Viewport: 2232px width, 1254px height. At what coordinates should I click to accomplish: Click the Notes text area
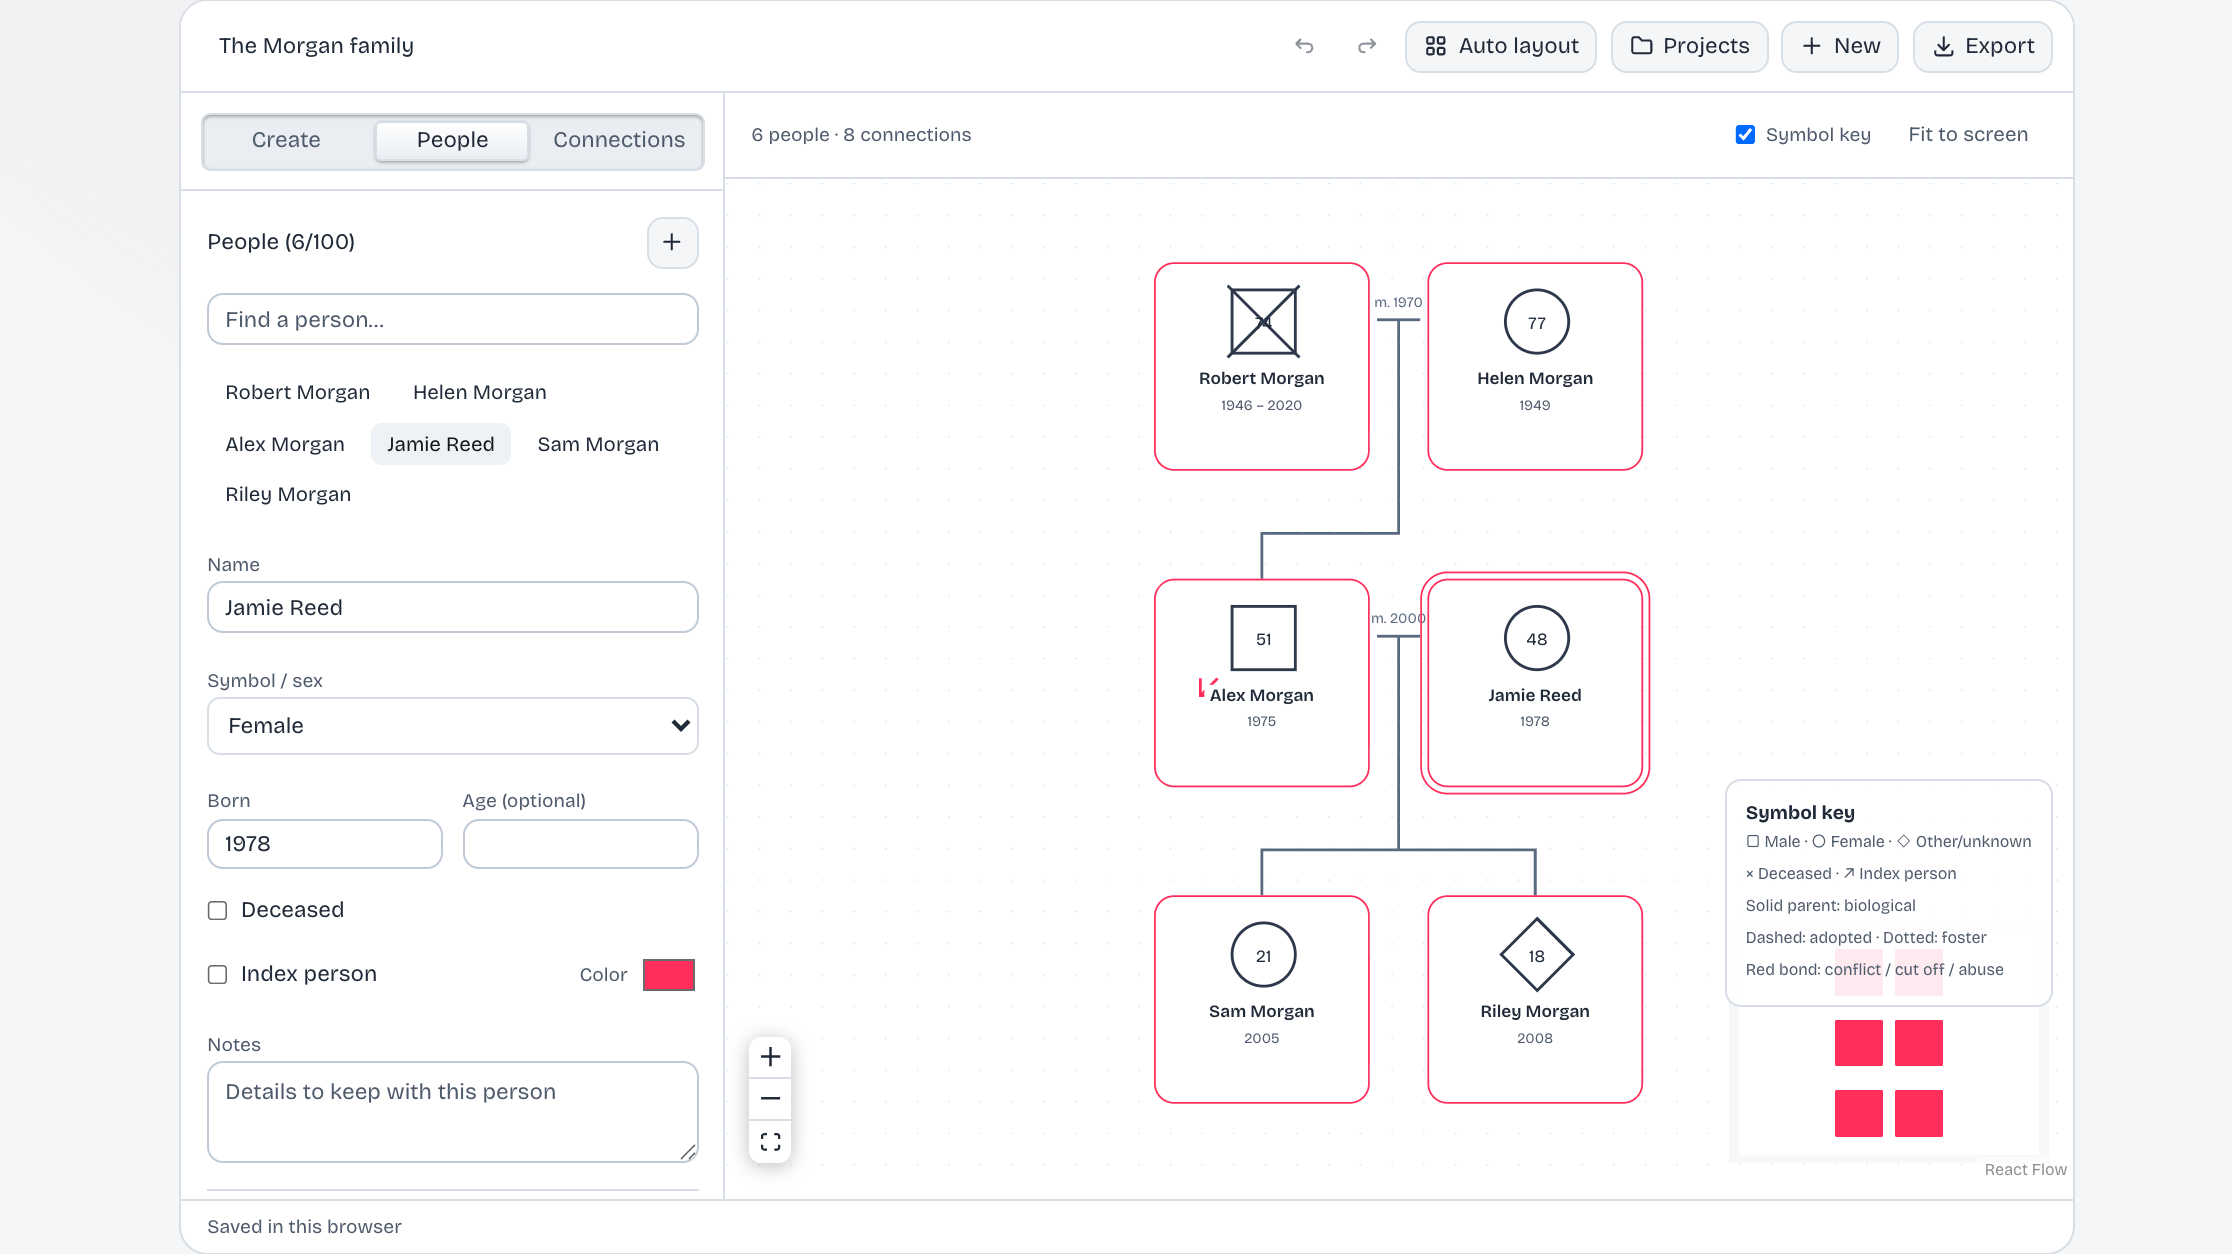tap(452, 1112)
